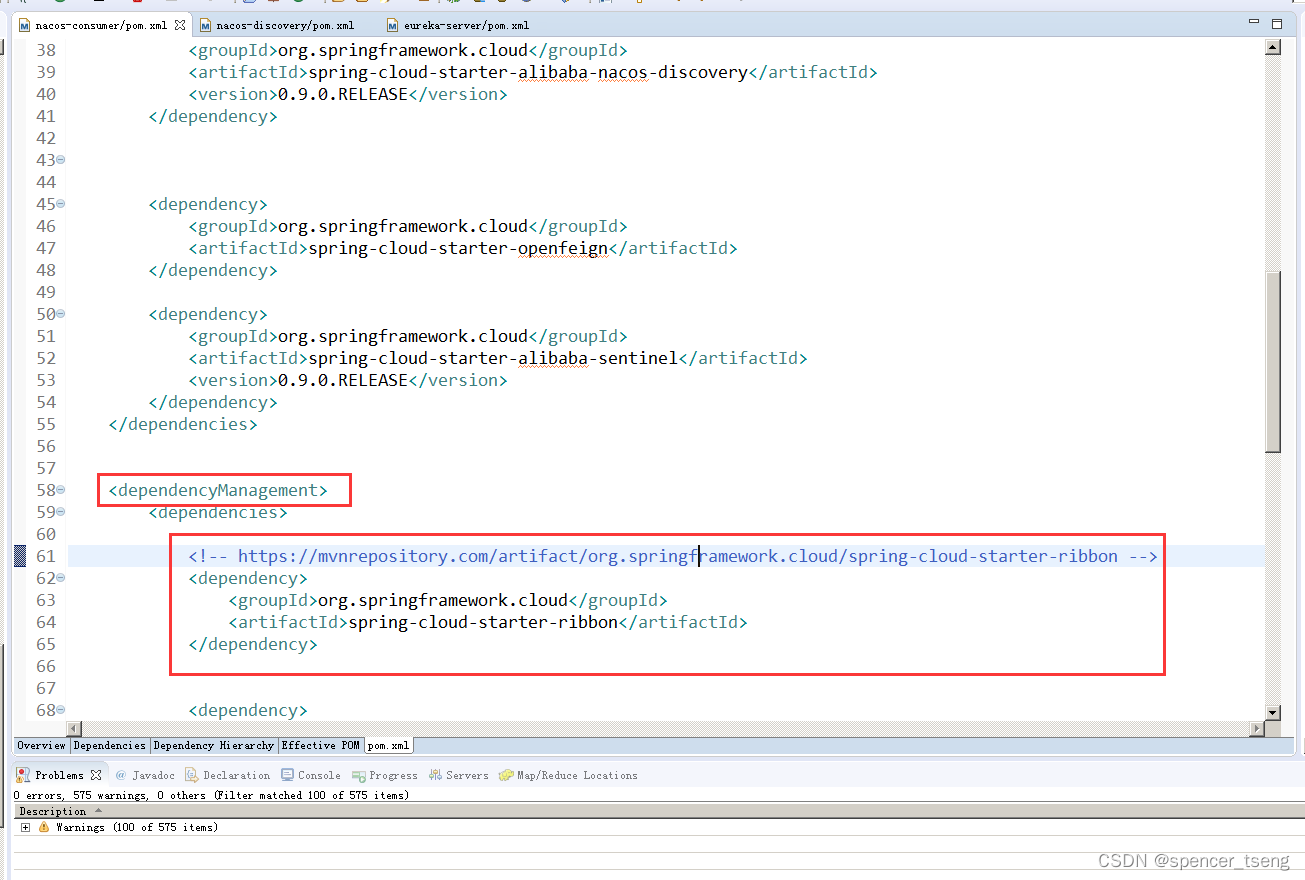Viewport: 1305px width, 880px height.
Task: Collapse the dependencyManagement fold at line 58
Action: click(x=61, y=490)
